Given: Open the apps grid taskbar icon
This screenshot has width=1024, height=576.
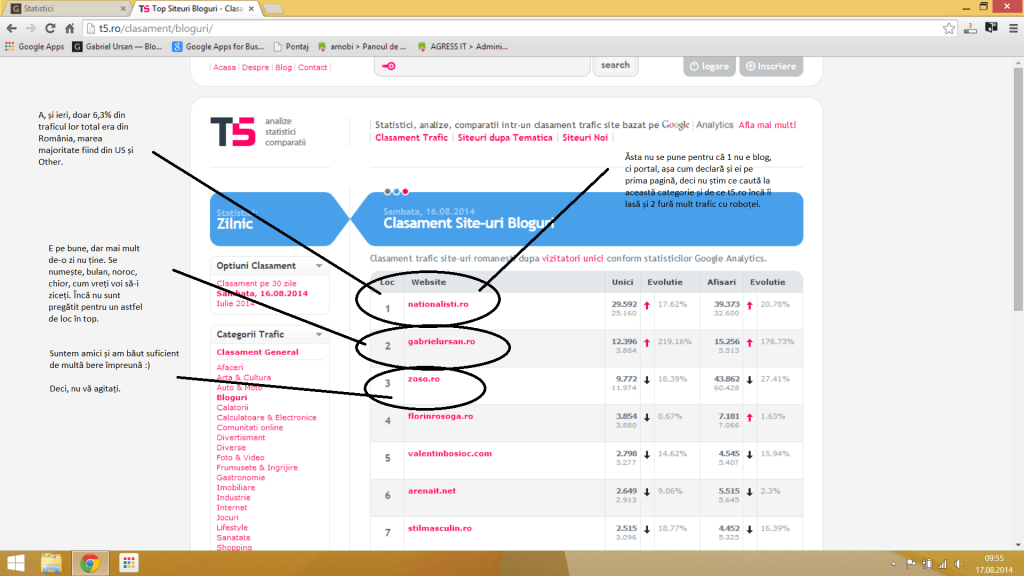Looking at the screenshot, I should coord(129,563).
